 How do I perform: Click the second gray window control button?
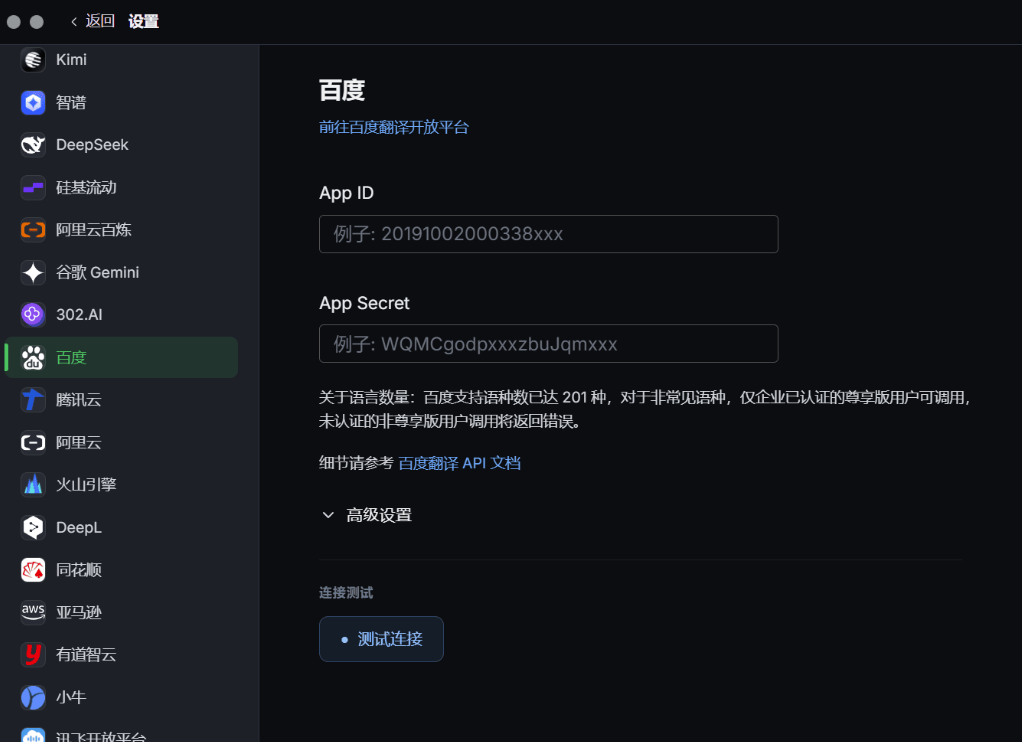[x=37, y=22]
